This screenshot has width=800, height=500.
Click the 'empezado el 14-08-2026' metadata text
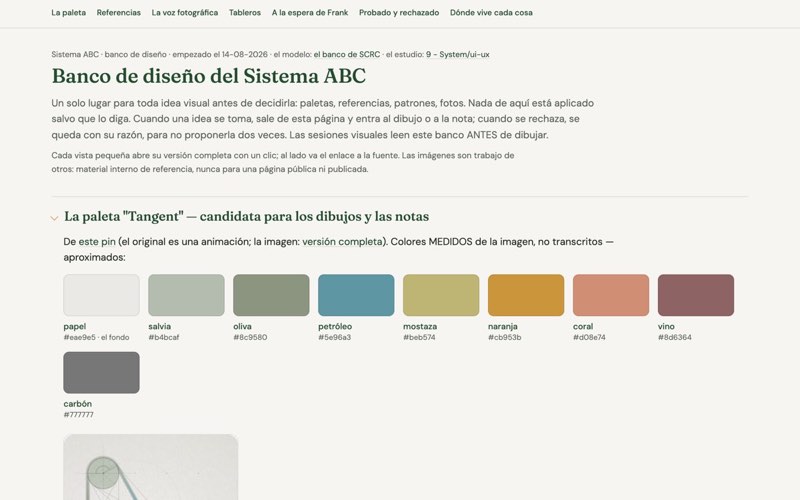point(220,55)
